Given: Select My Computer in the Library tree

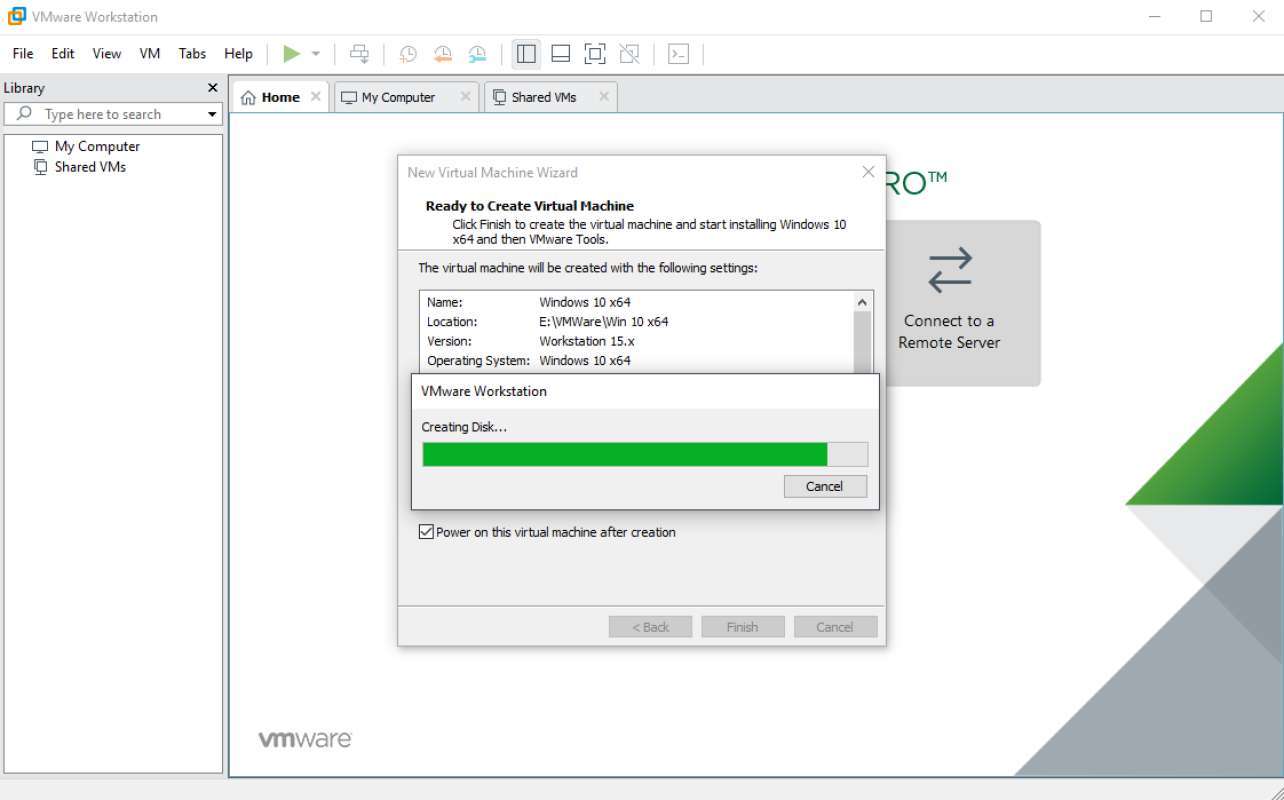Looking at the screenshot, I should (x=97, y=146).
